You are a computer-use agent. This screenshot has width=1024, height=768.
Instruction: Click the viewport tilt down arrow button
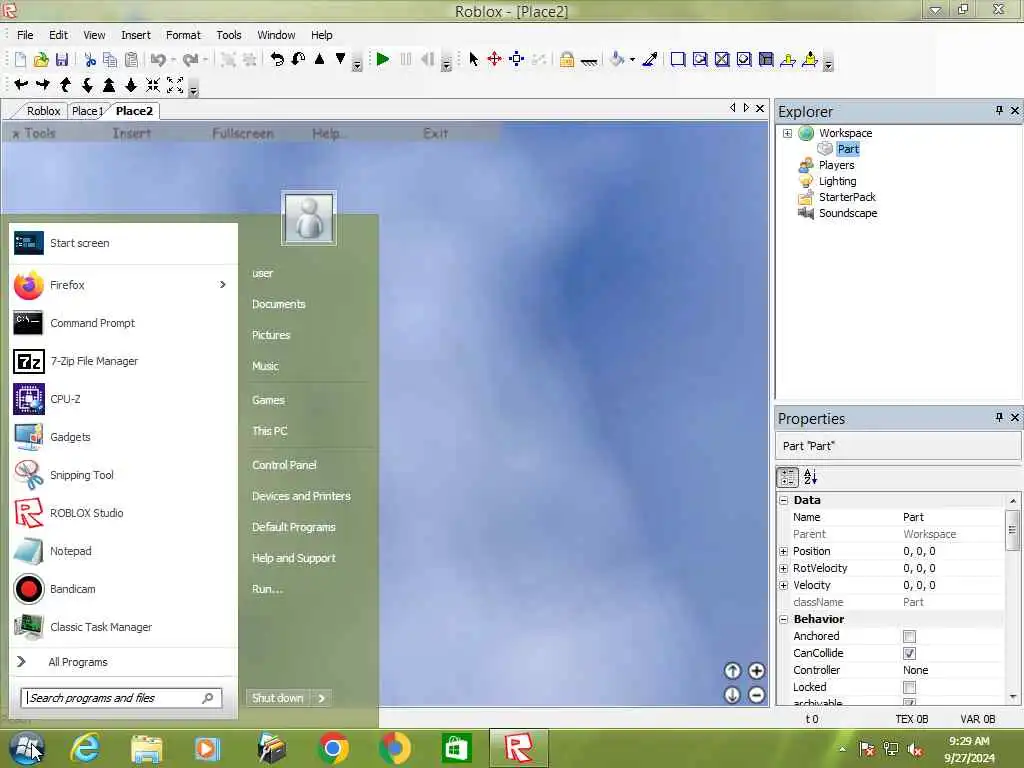(732, 695)
